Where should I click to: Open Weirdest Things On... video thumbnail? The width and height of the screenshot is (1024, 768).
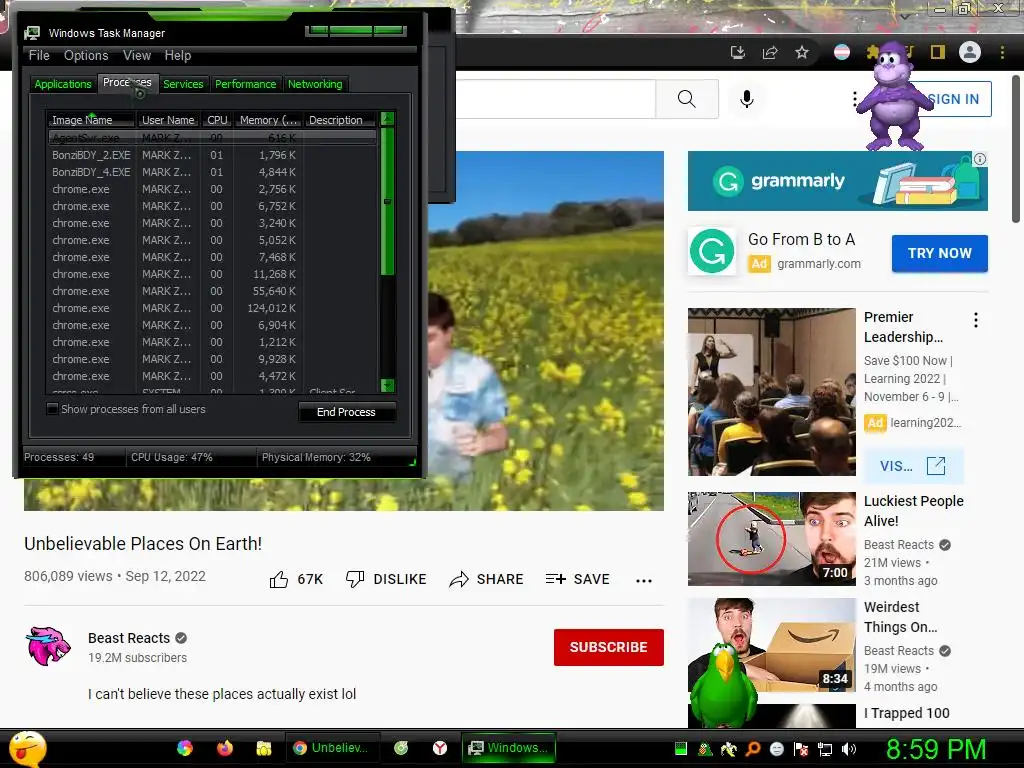(x=771, y=645)
